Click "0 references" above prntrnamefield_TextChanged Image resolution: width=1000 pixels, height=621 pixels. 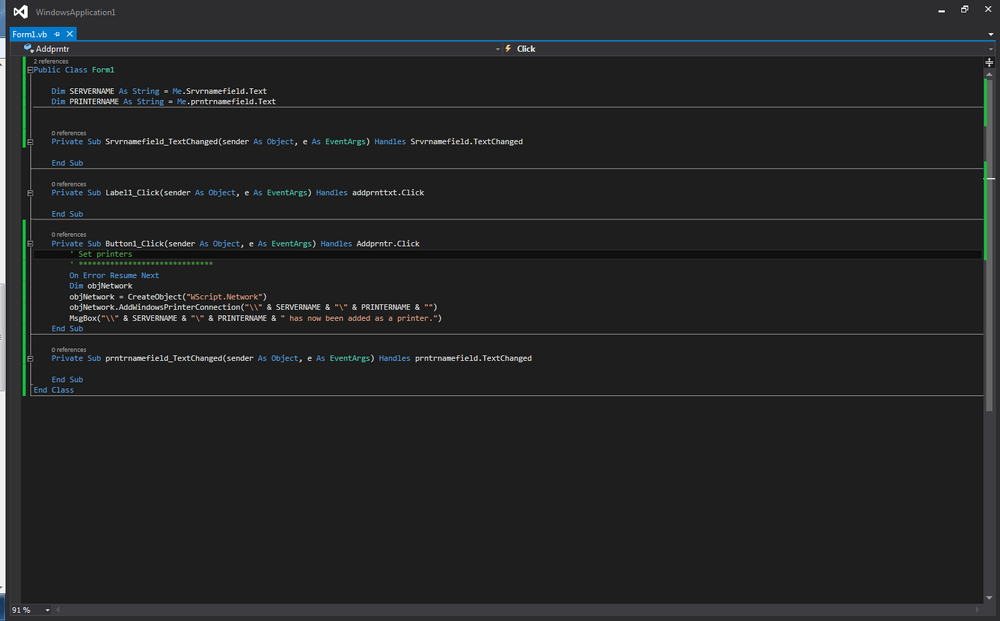click(x=69, y=350)
